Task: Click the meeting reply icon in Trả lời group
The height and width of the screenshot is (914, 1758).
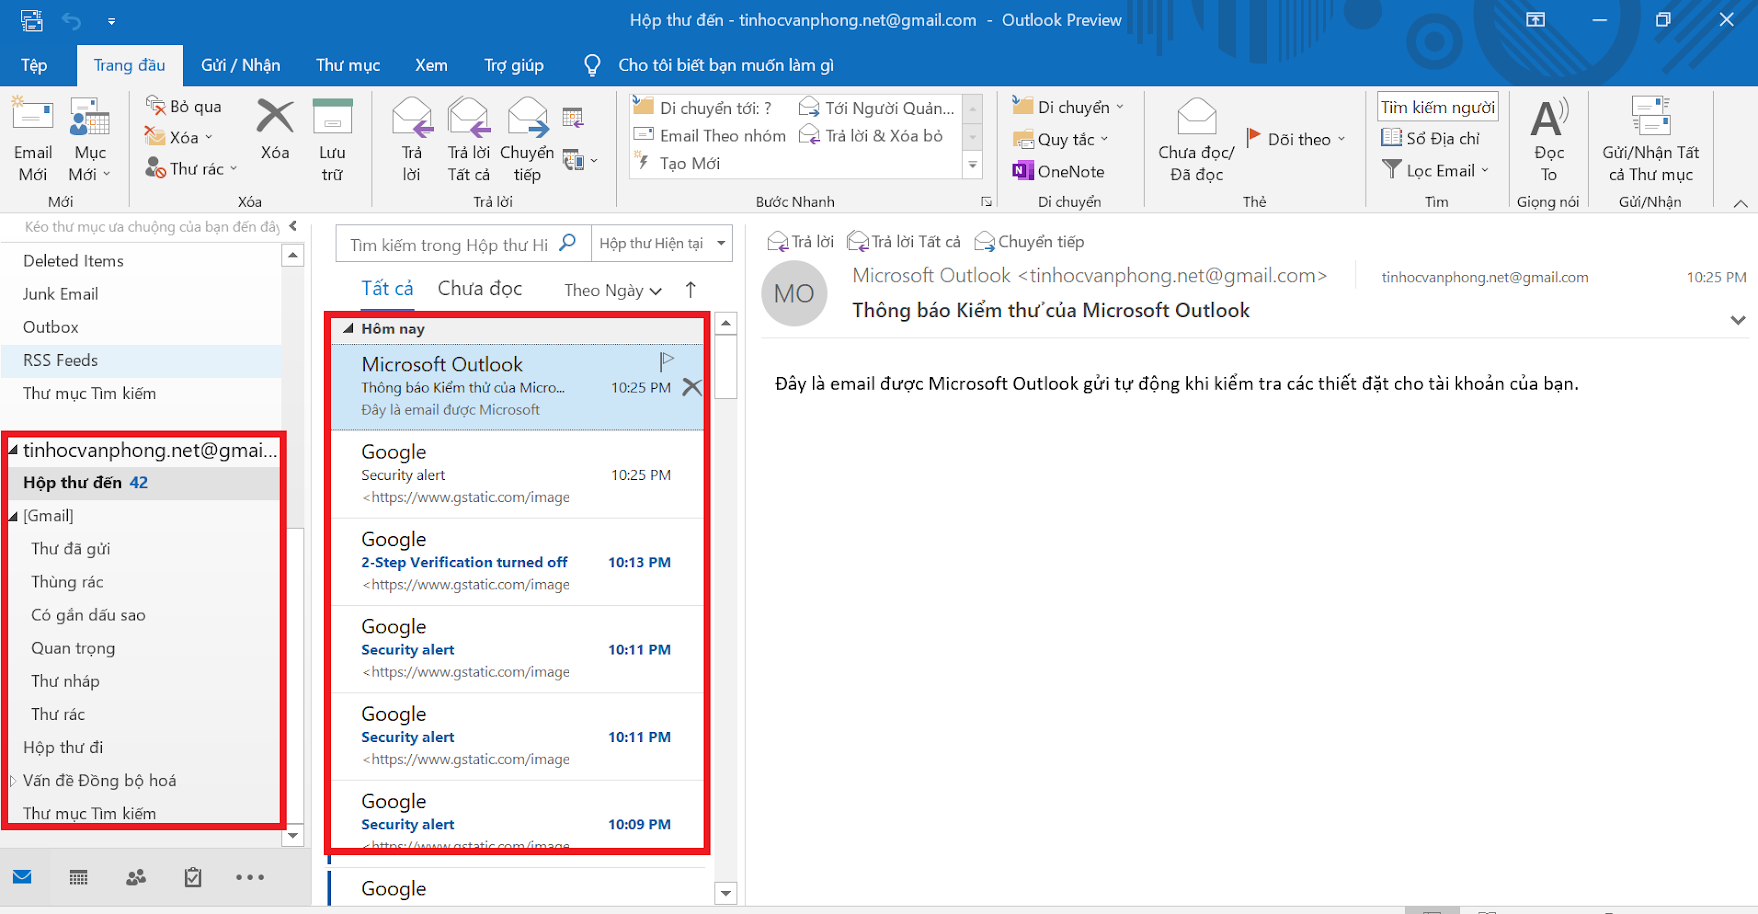Action: click(573, 118)
